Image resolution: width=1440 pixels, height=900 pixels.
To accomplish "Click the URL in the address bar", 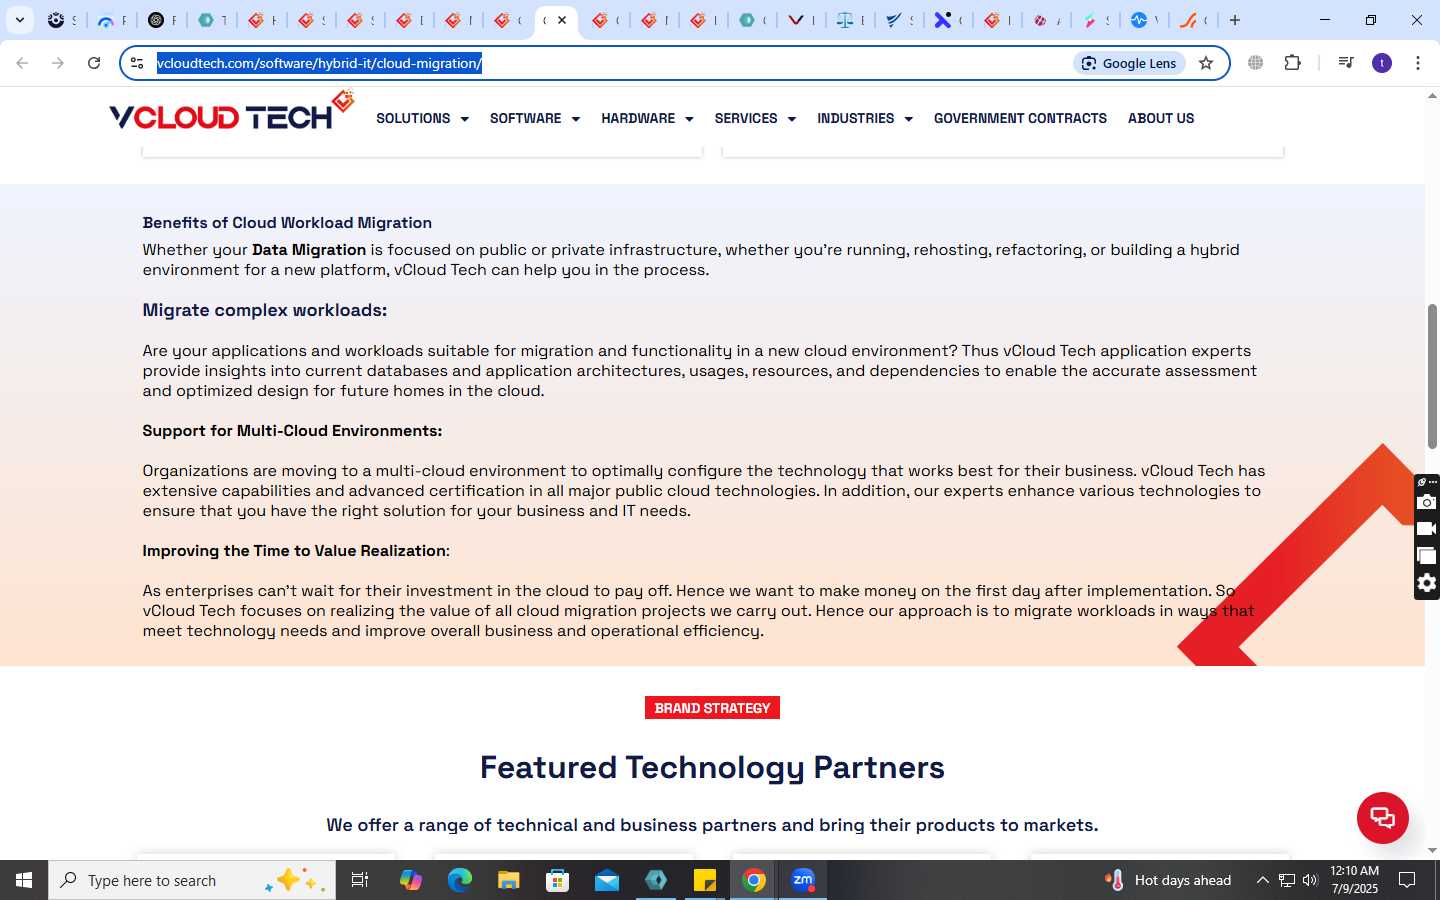I will click(319, 63).
